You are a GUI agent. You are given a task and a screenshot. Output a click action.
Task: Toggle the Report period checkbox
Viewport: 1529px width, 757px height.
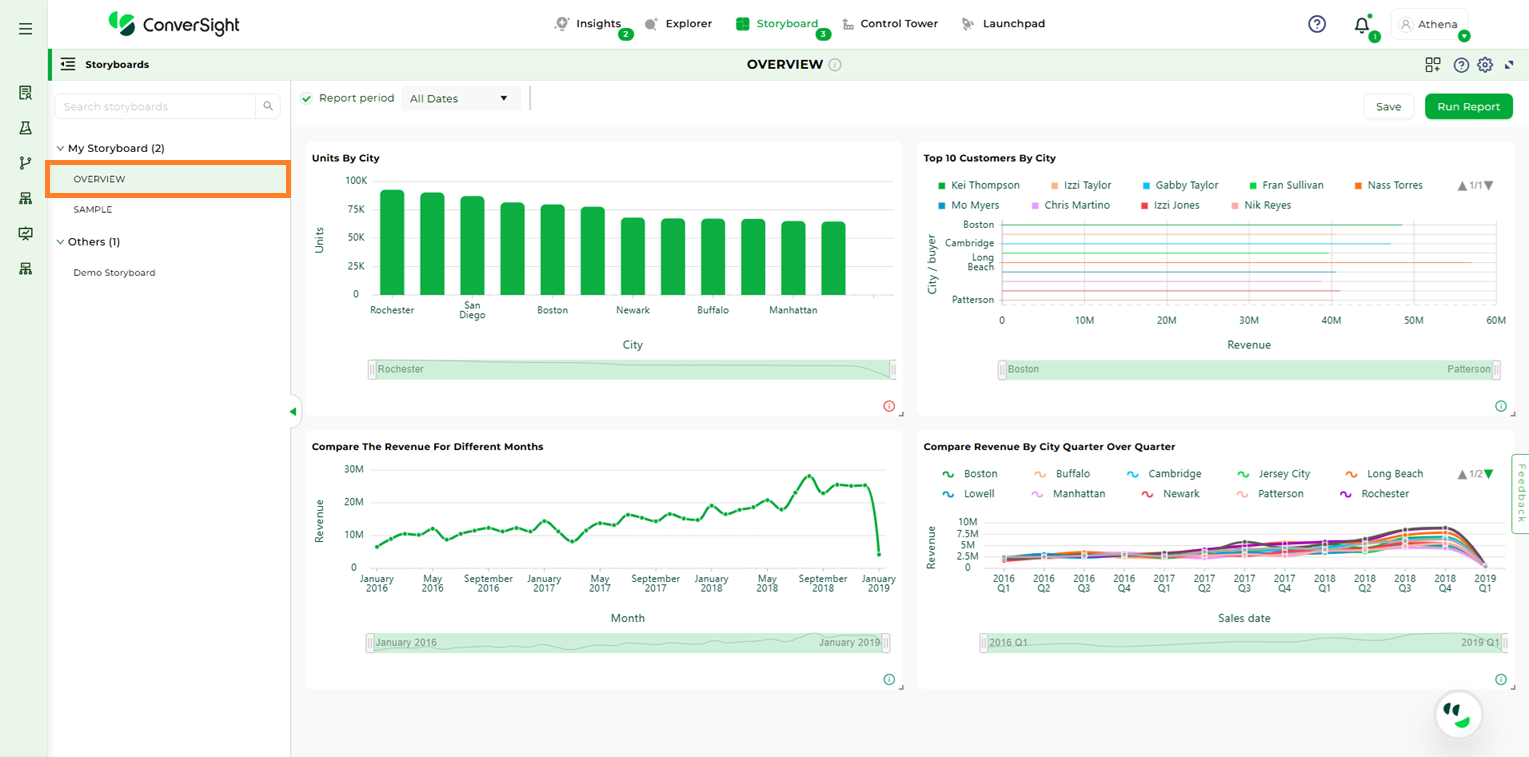click(x=307, y=98)
